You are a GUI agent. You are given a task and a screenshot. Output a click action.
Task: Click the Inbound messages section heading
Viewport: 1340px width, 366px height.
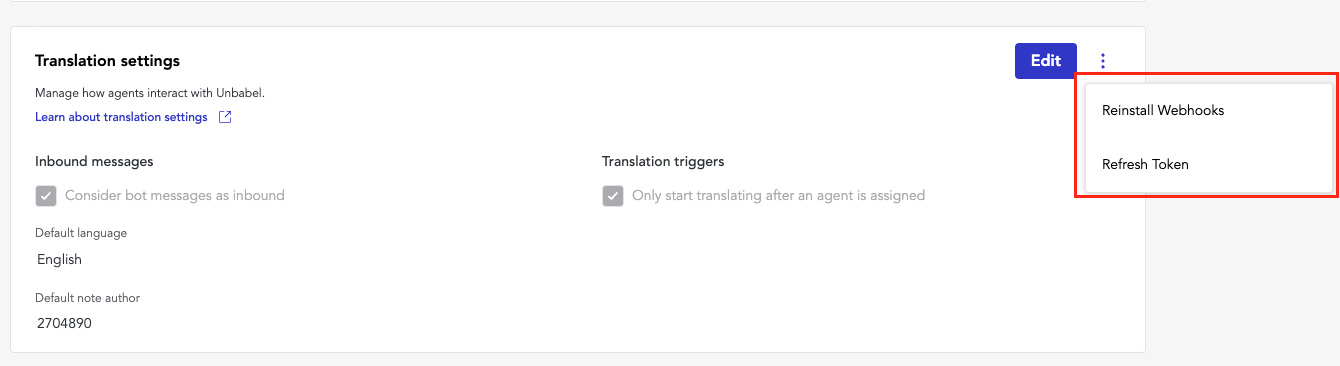pos(94,161)
